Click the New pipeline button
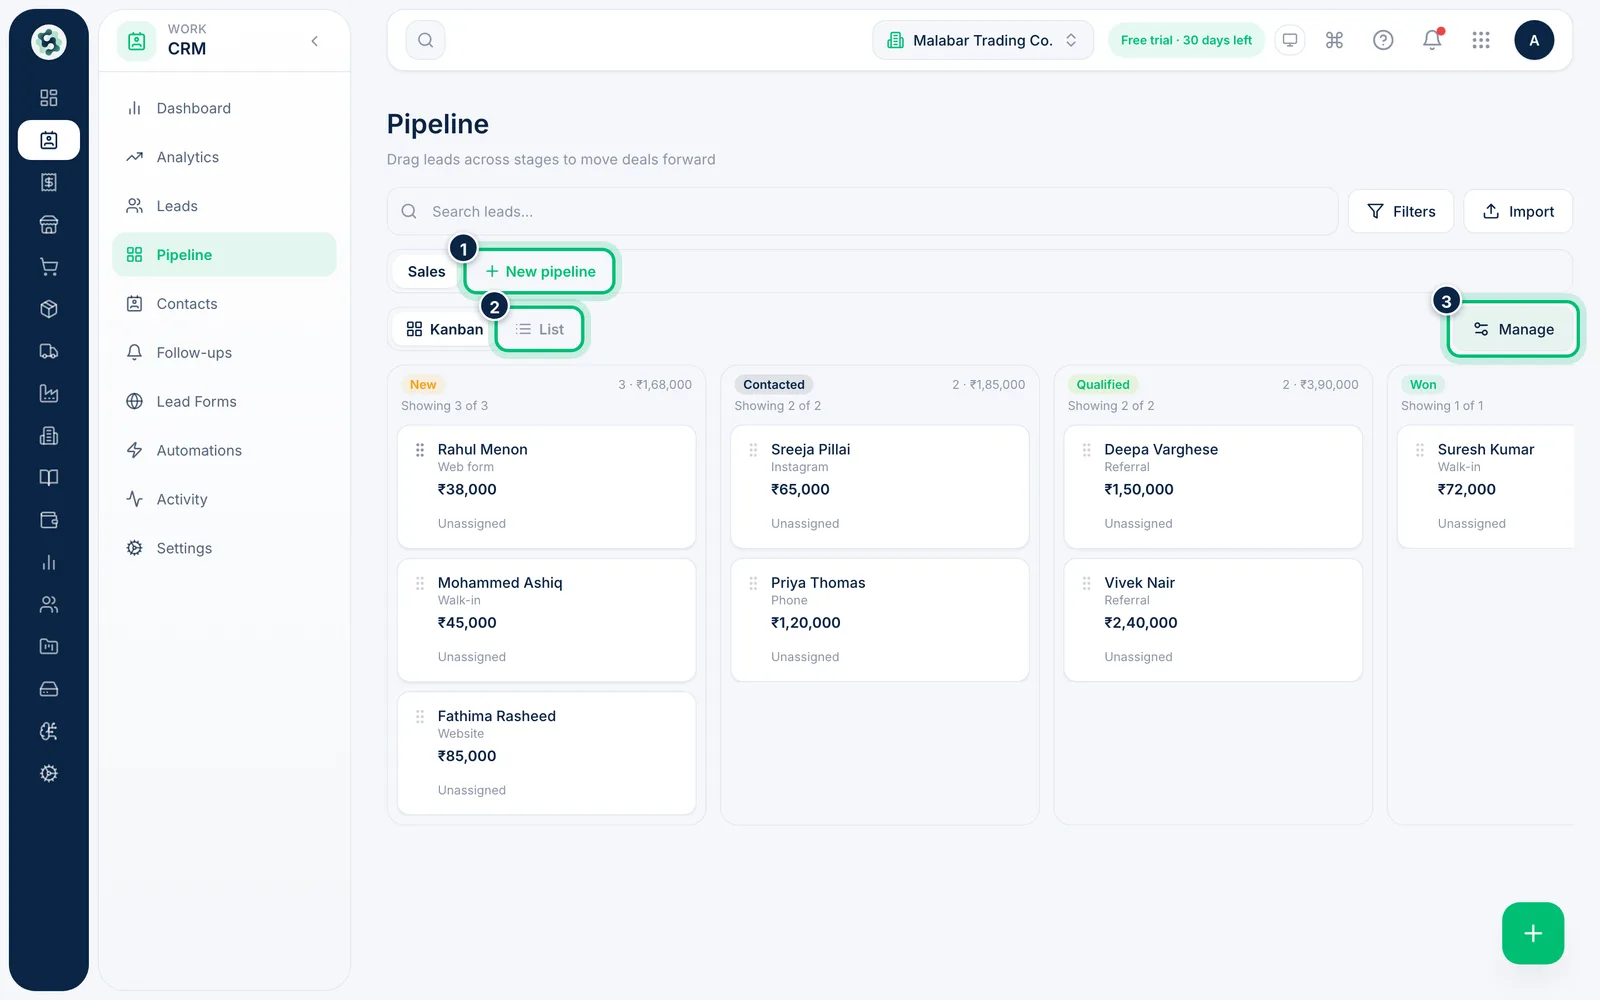The height and width of the screenshot is (1000, 1600). point(540,271)
